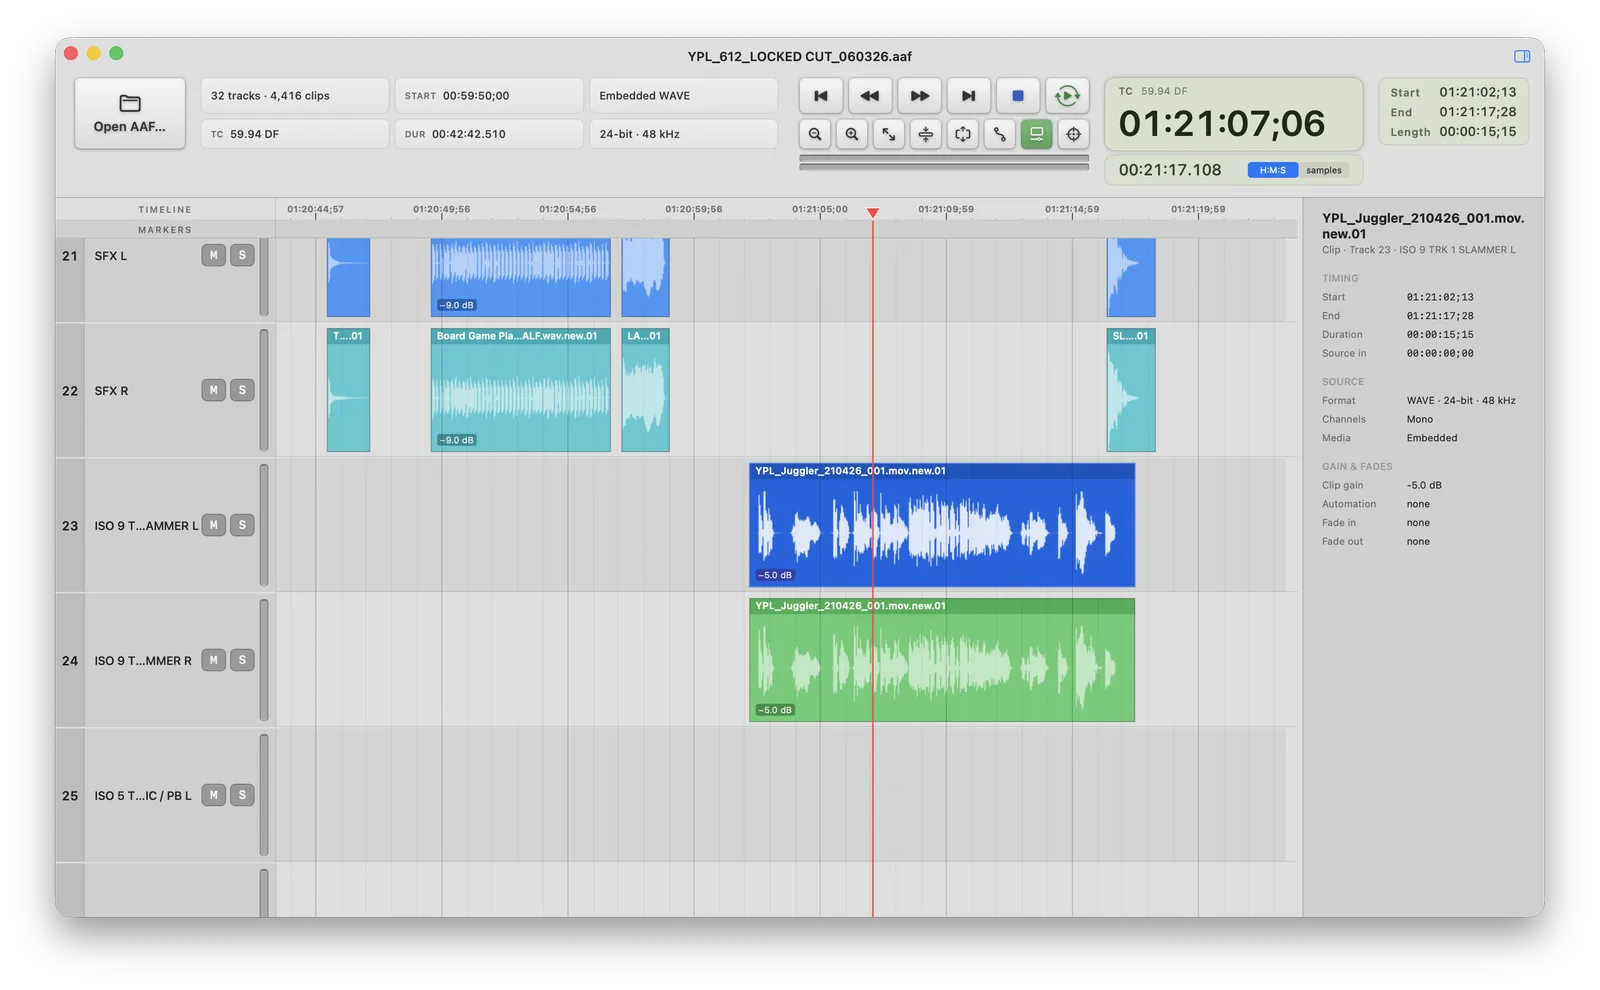Screen dimensions: 1600x990
Task: Toggle the green follow-playhead scroll button
Action: tap(1037, 134)
